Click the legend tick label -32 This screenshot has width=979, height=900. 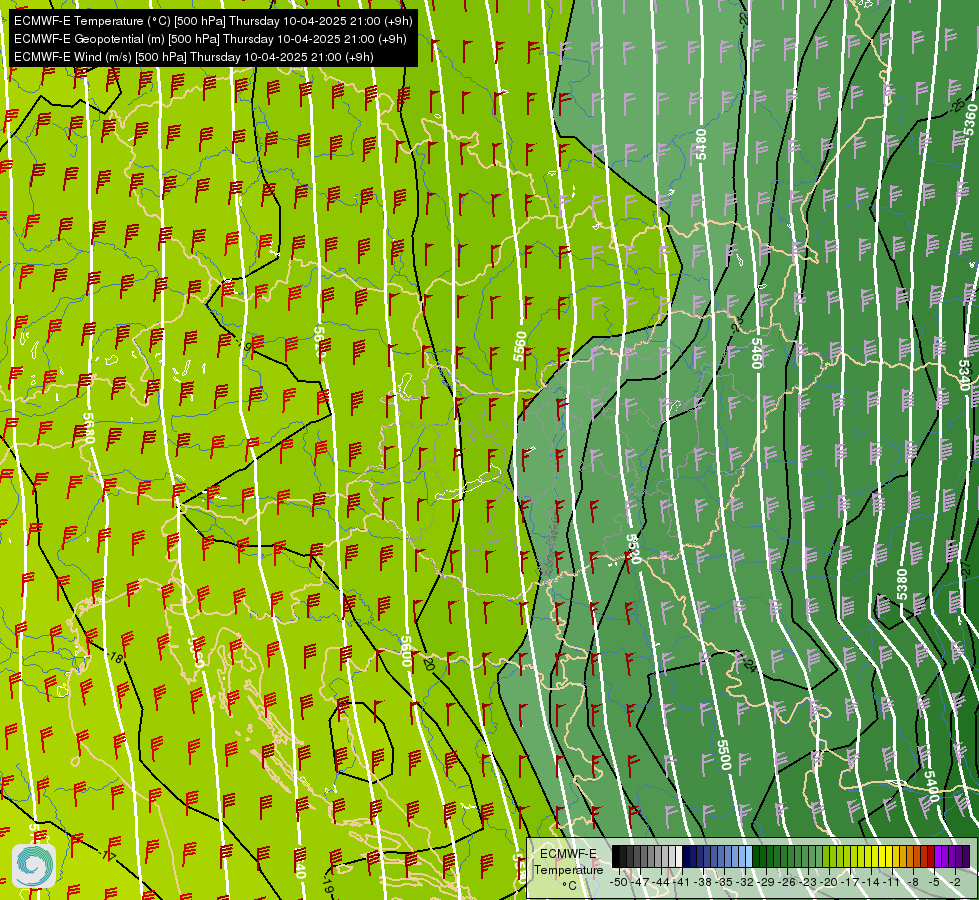click(x=745, y=882)
